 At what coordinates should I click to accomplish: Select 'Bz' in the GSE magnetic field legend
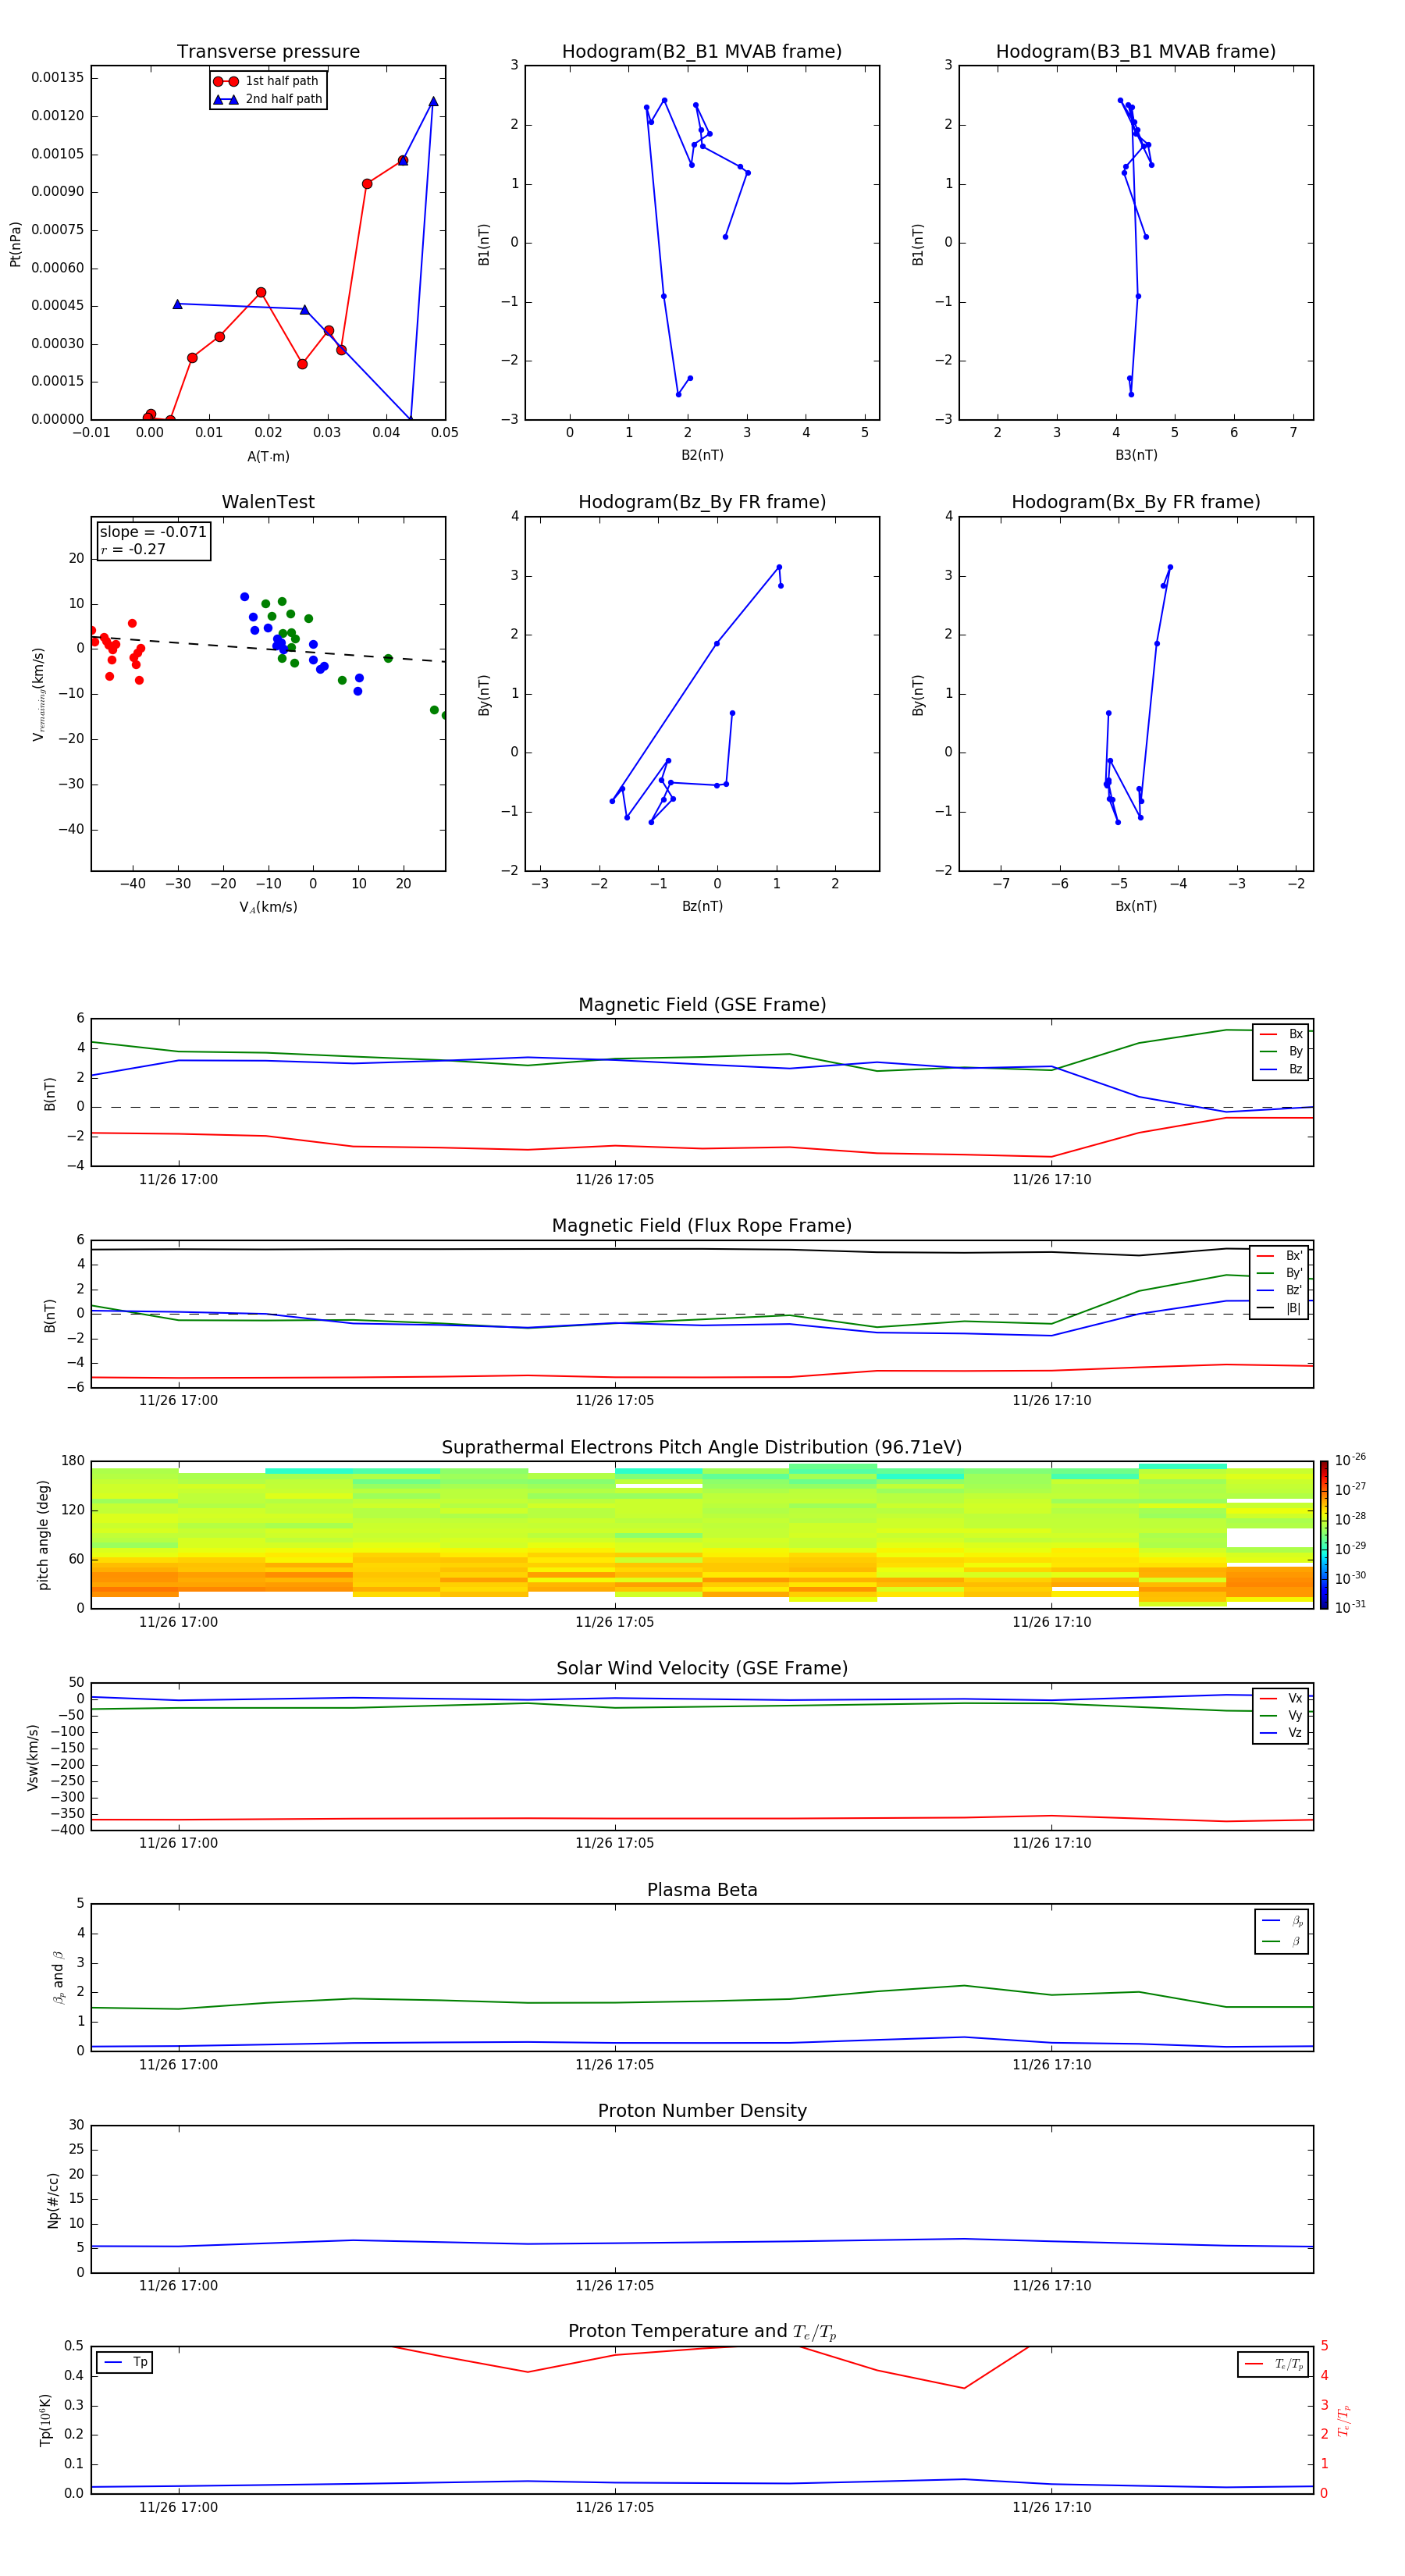click(x=1282, y=1069)
